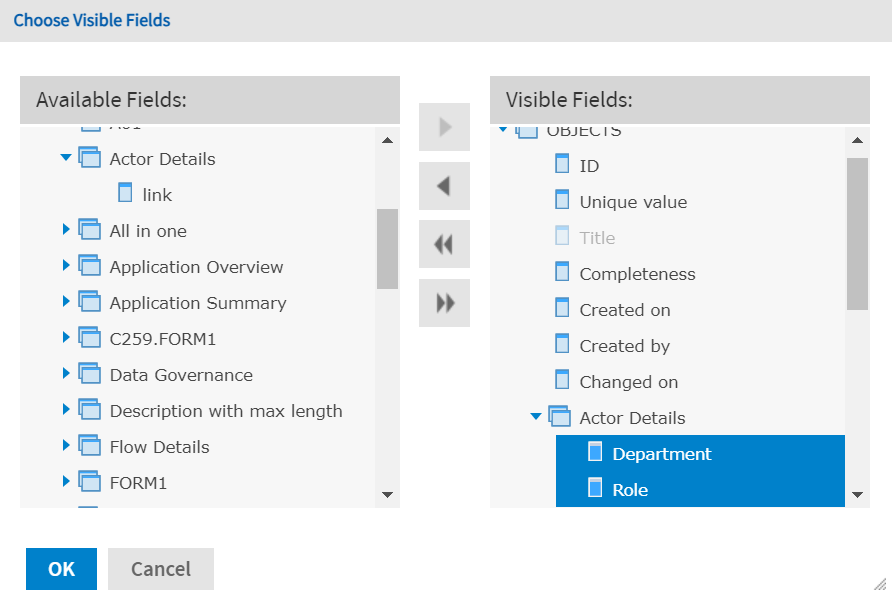Click the field icon beside link
This screenshot has height=597, width=892.
125,193
